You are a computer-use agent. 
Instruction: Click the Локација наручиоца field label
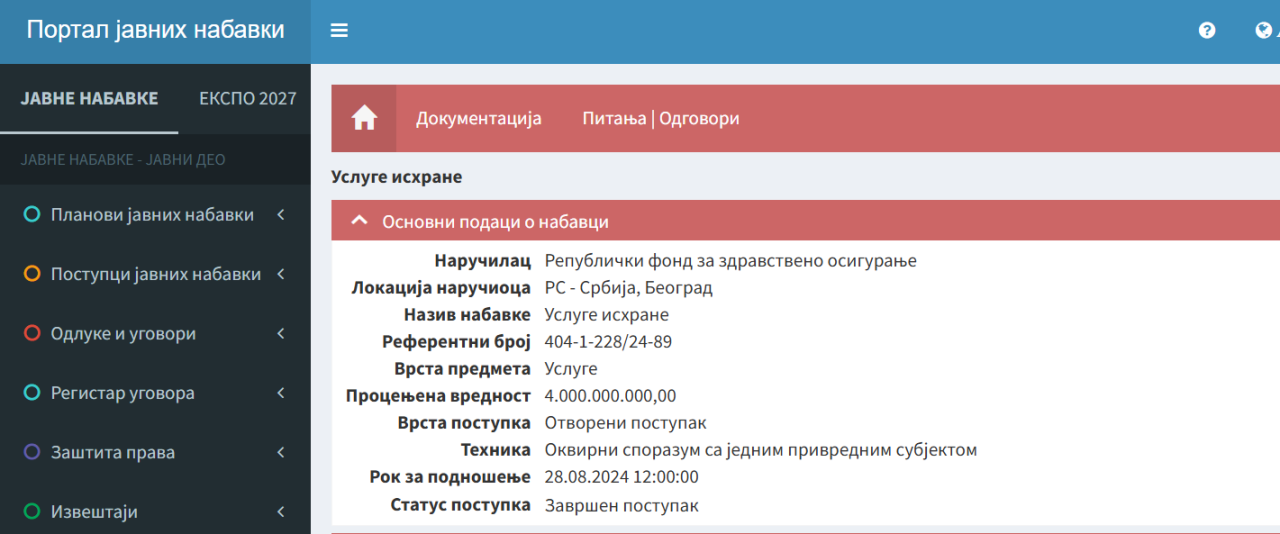pyautogui.click(x=441, y=288)
